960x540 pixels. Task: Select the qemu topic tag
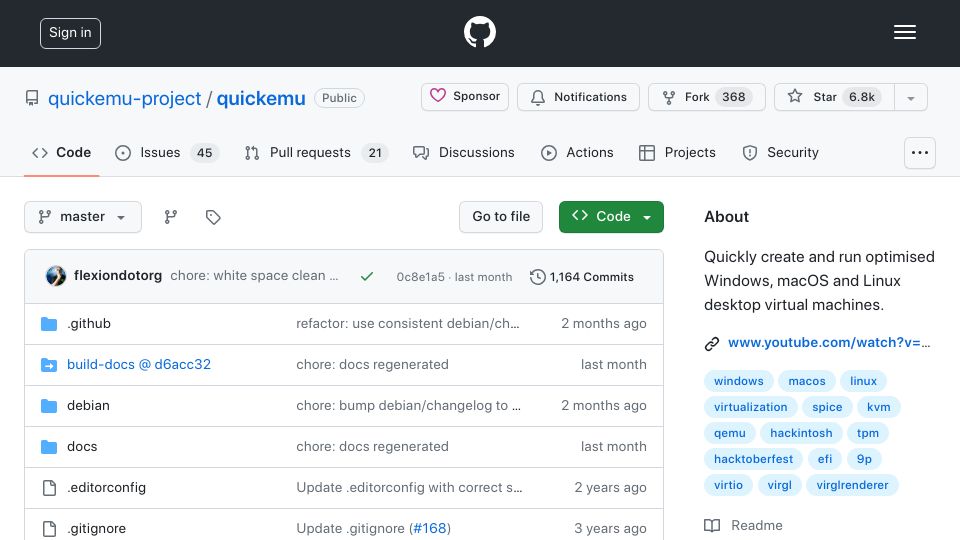tap(730, 433)
